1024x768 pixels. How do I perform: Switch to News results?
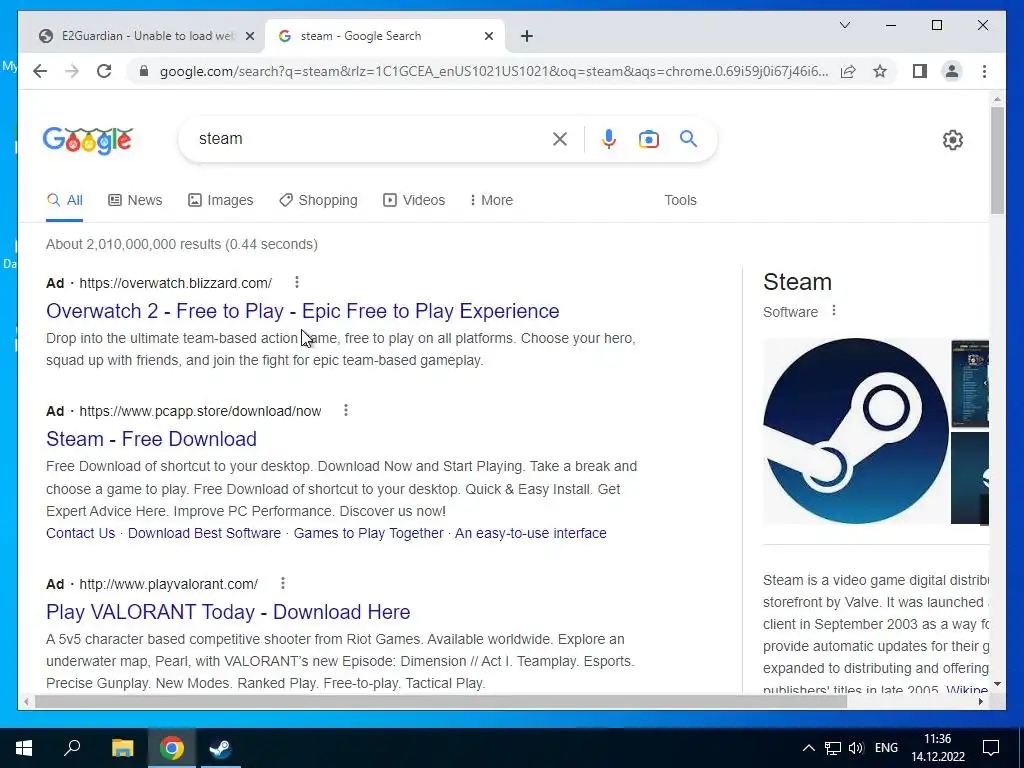pyautogui.click(x=135, y=200)
